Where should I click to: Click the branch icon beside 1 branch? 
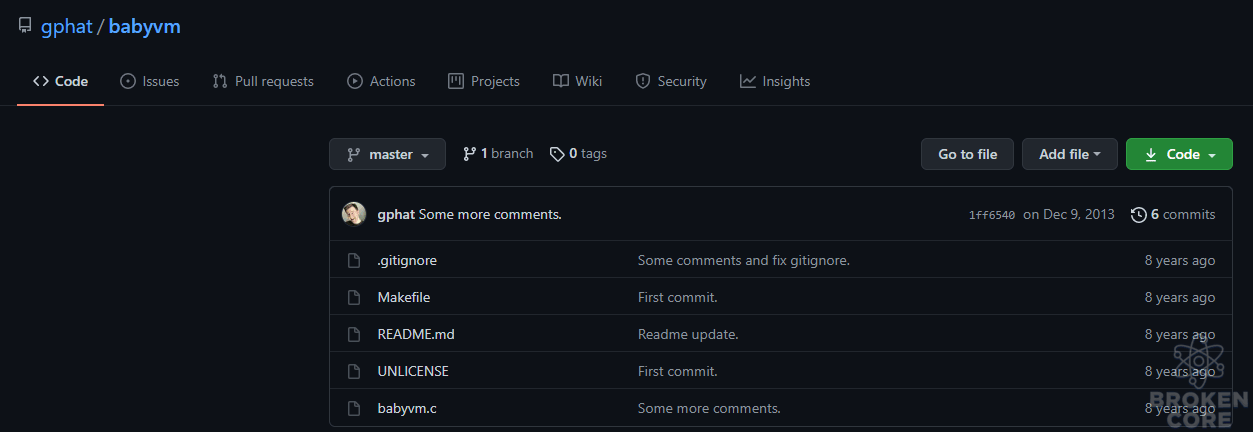pos(469,154)
